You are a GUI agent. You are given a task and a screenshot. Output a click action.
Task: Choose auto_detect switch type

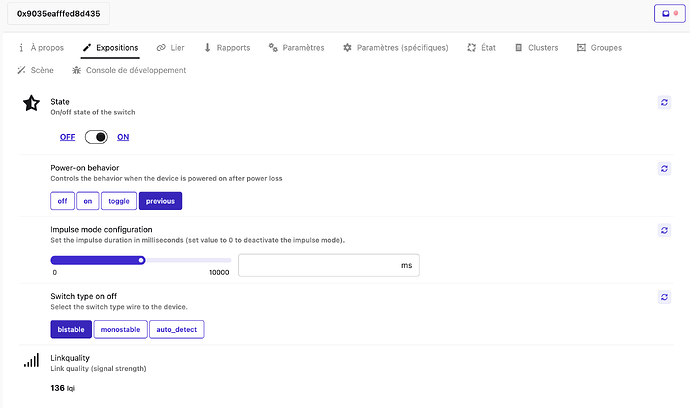click(176, 329)
